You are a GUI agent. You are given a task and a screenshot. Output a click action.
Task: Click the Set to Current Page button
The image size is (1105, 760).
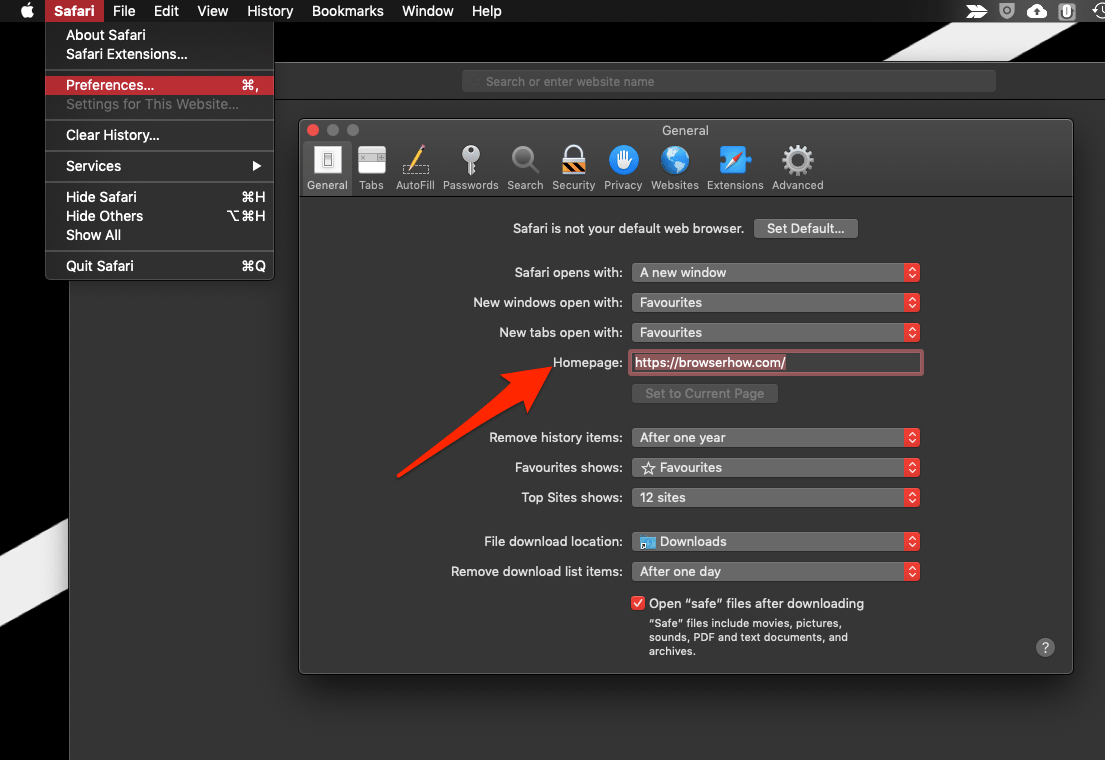pos(705,393)
